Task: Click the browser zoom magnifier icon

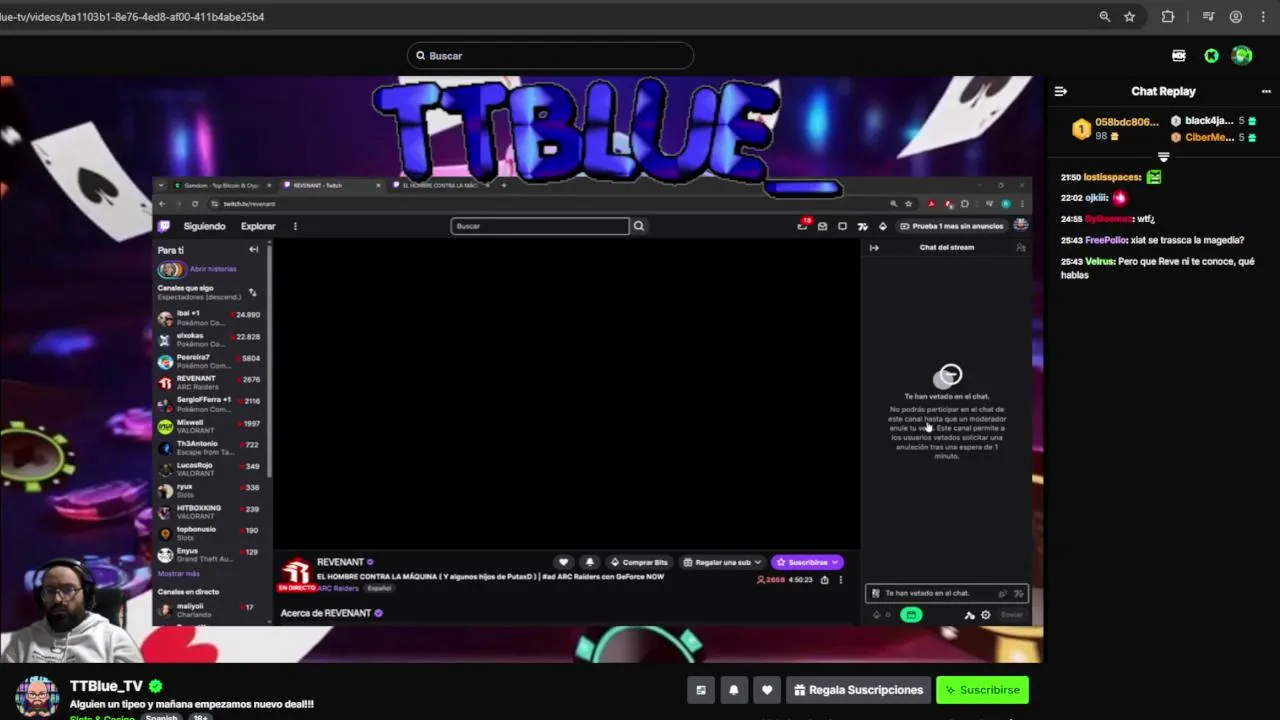Action: coord(1104,16)
